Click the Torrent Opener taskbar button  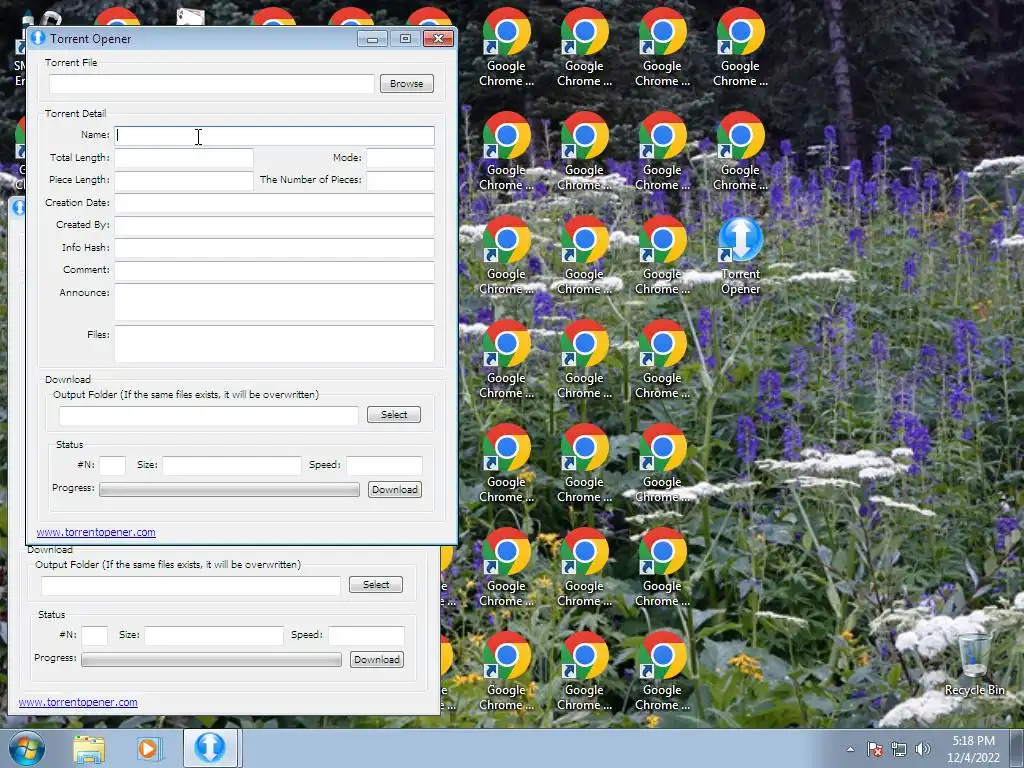[x=210, y=748]
